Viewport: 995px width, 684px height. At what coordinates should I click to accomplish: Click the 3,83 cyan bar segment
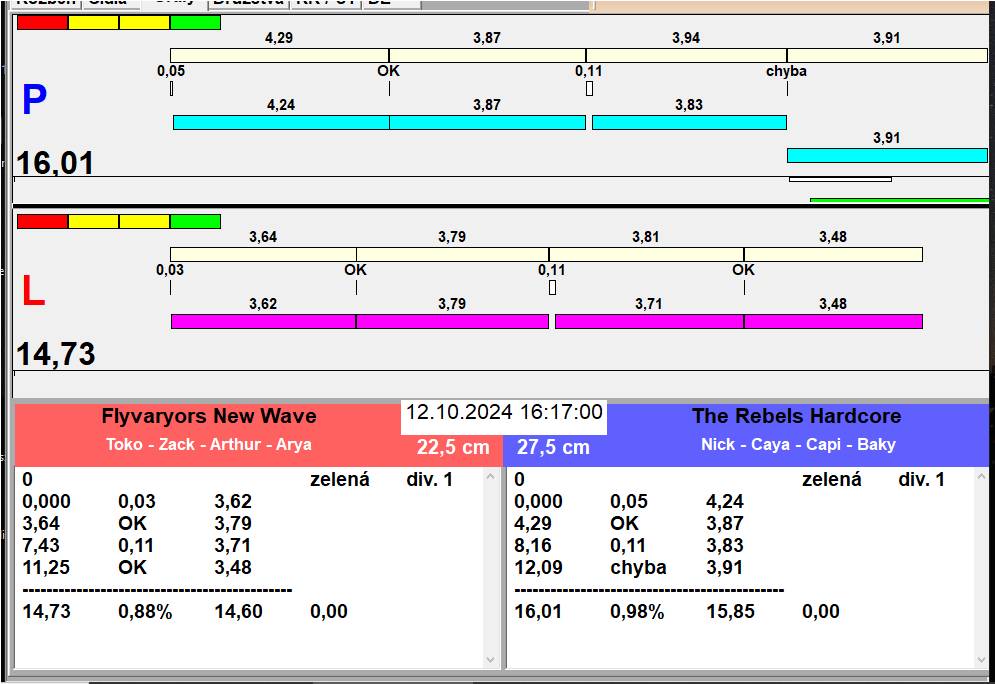click(689, 122)
